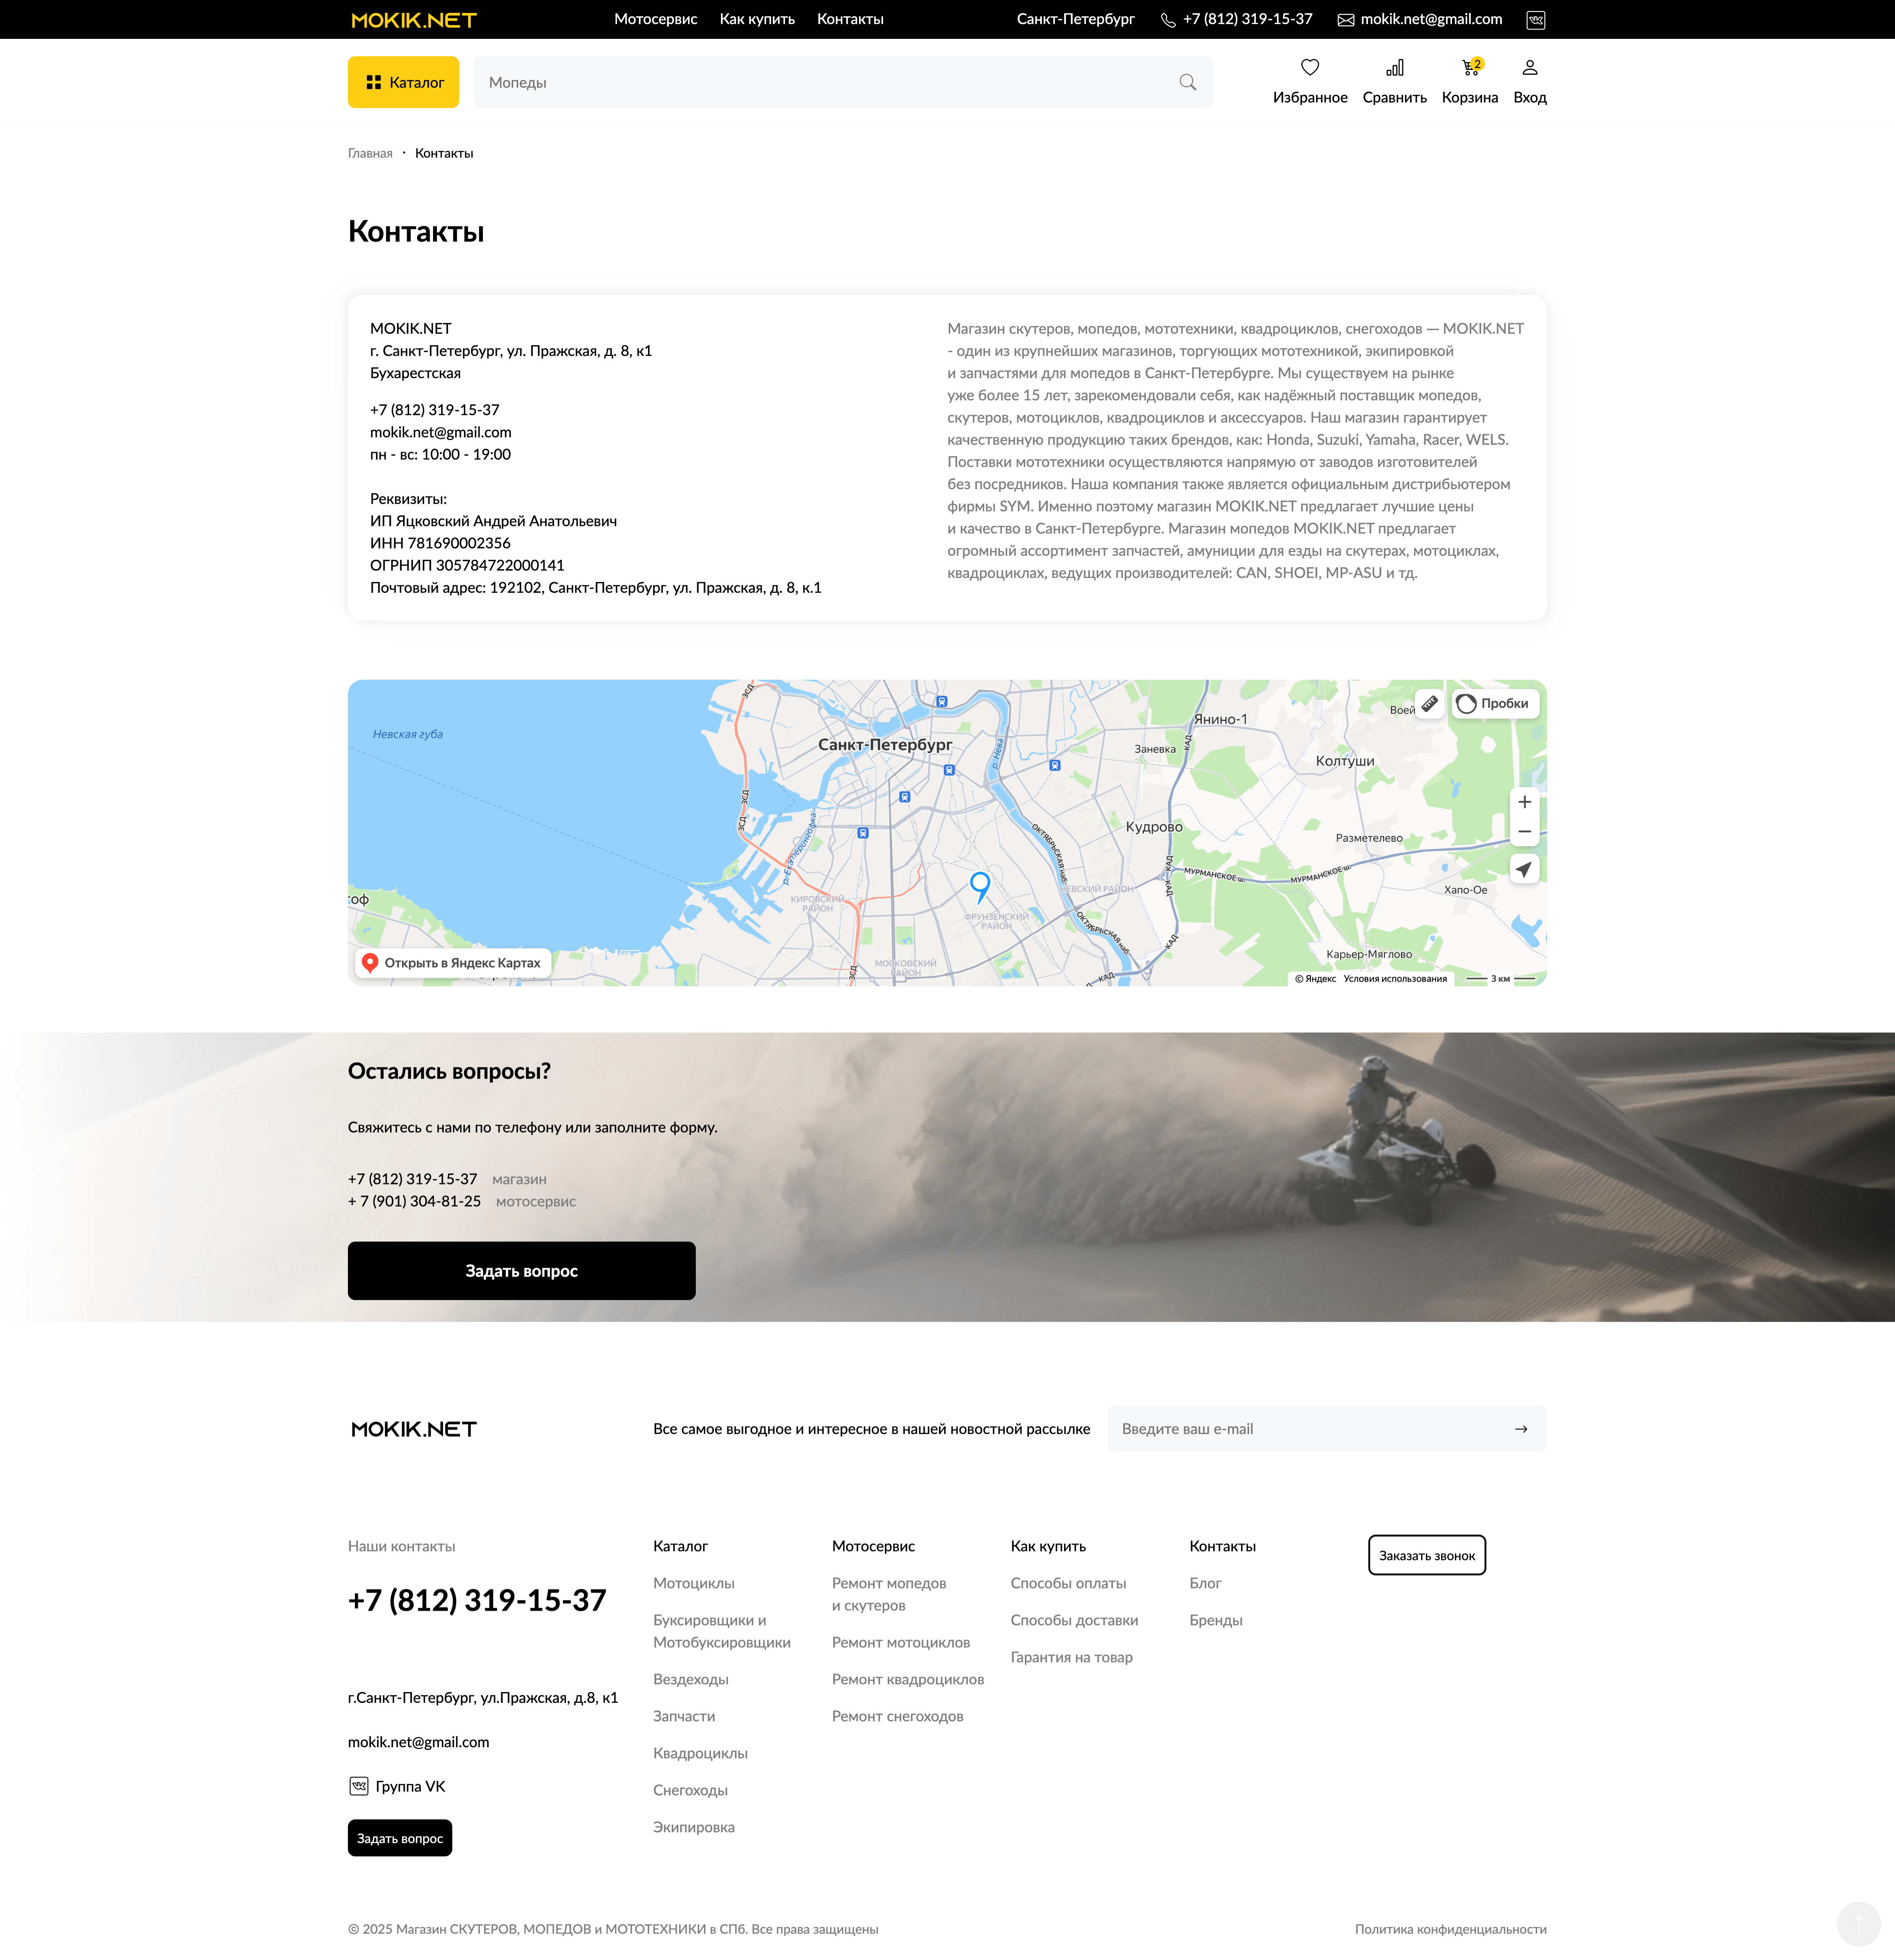Open the Санкт-Петербург city selector
This screenshot has width=1895, height=1960.
point(1076,19)
